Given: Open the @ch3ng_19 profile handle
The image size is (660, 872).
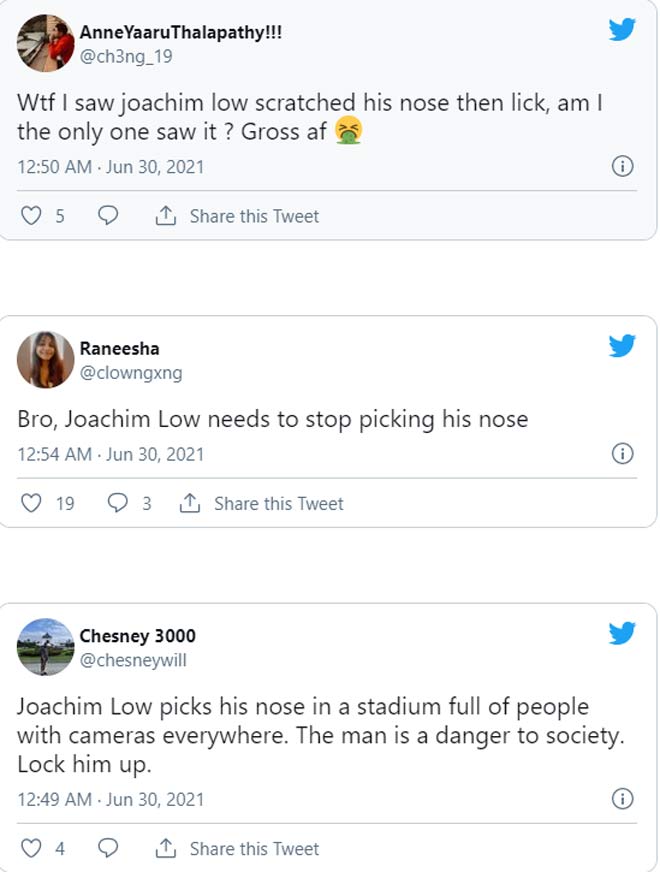Looking at the screenshot, I should tap(126, 56).
